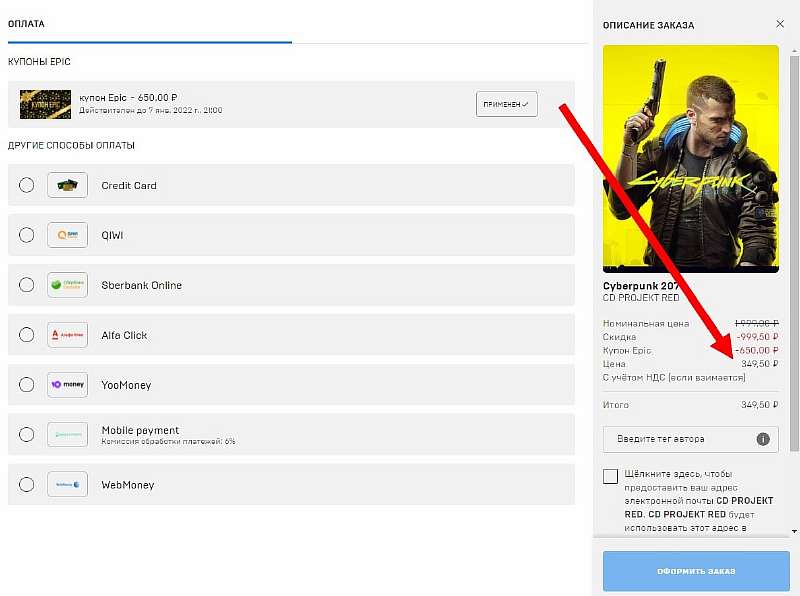Click the CD PROJEKT RED publisher name
This screenshot has height=596, width=800.
(641, 297)
